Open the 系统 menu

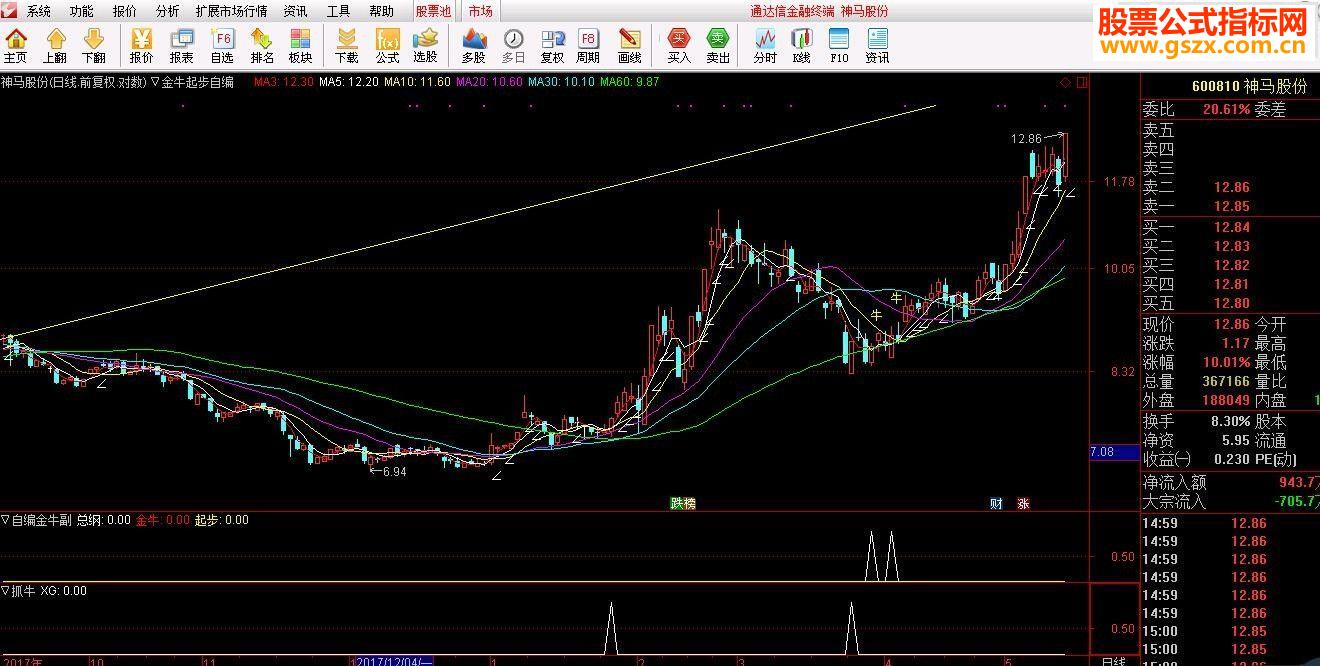(x=39, y=11)
